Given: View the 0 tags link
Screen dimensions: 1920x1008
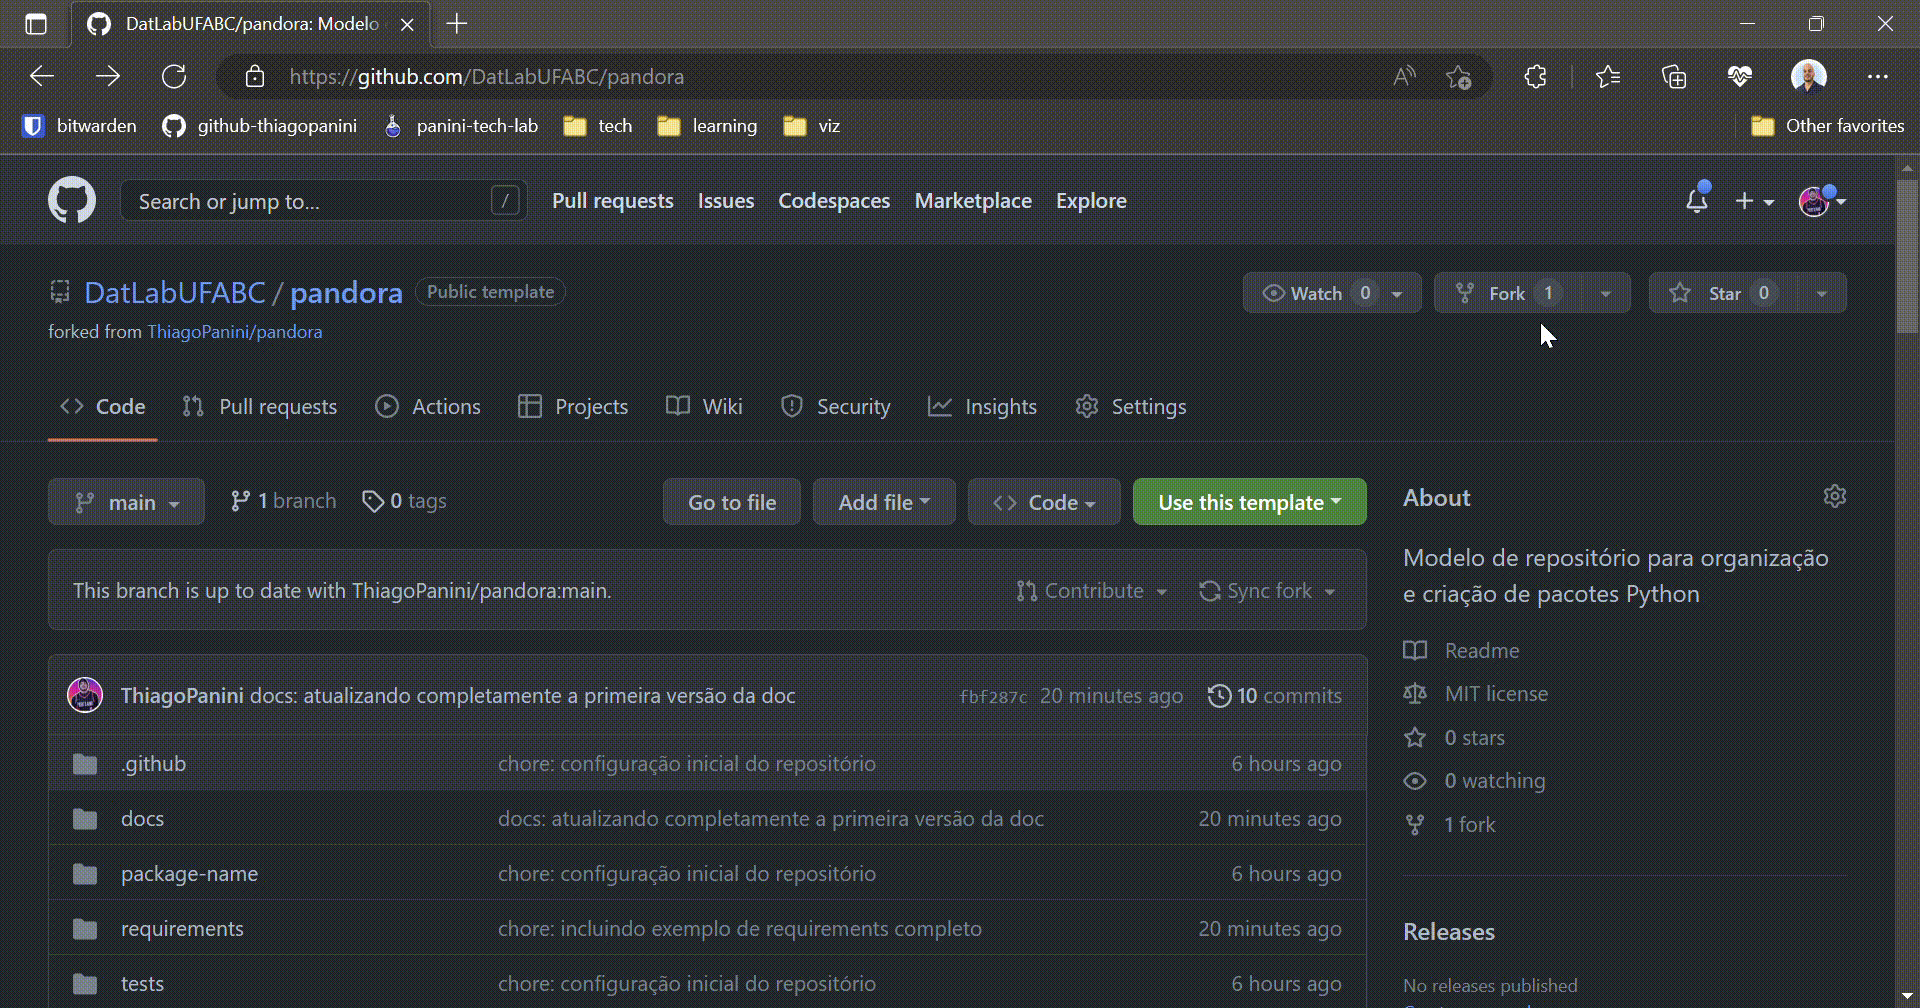Looking at the screenshot, I should pyautogui.click(x=405, y=501).
